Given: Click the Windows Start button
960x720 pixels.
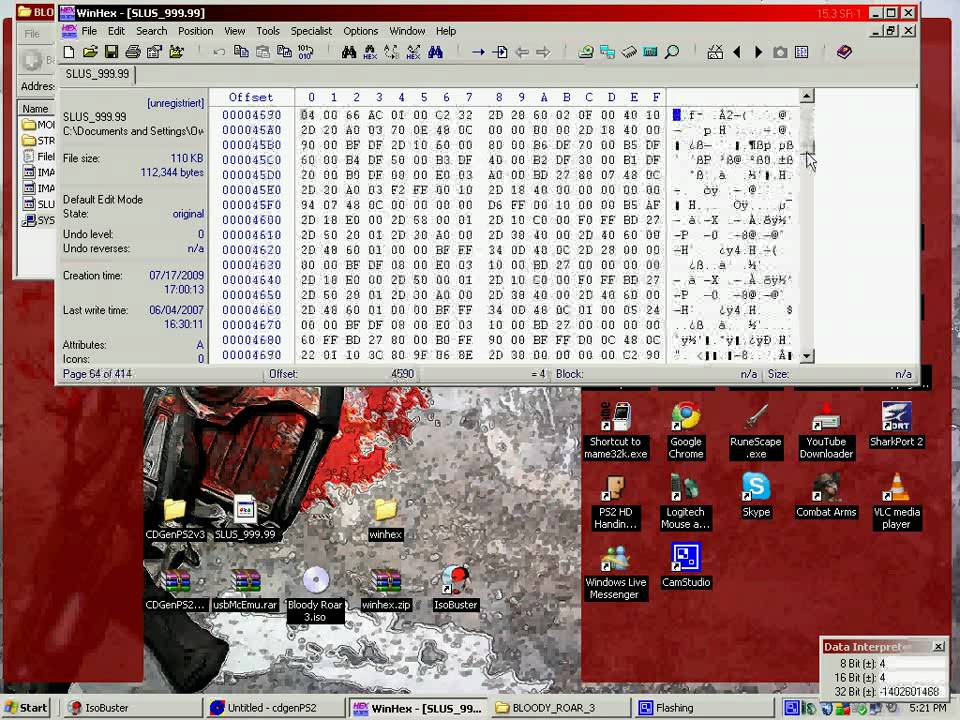Looking at the screenshot, I should point(26,708).
